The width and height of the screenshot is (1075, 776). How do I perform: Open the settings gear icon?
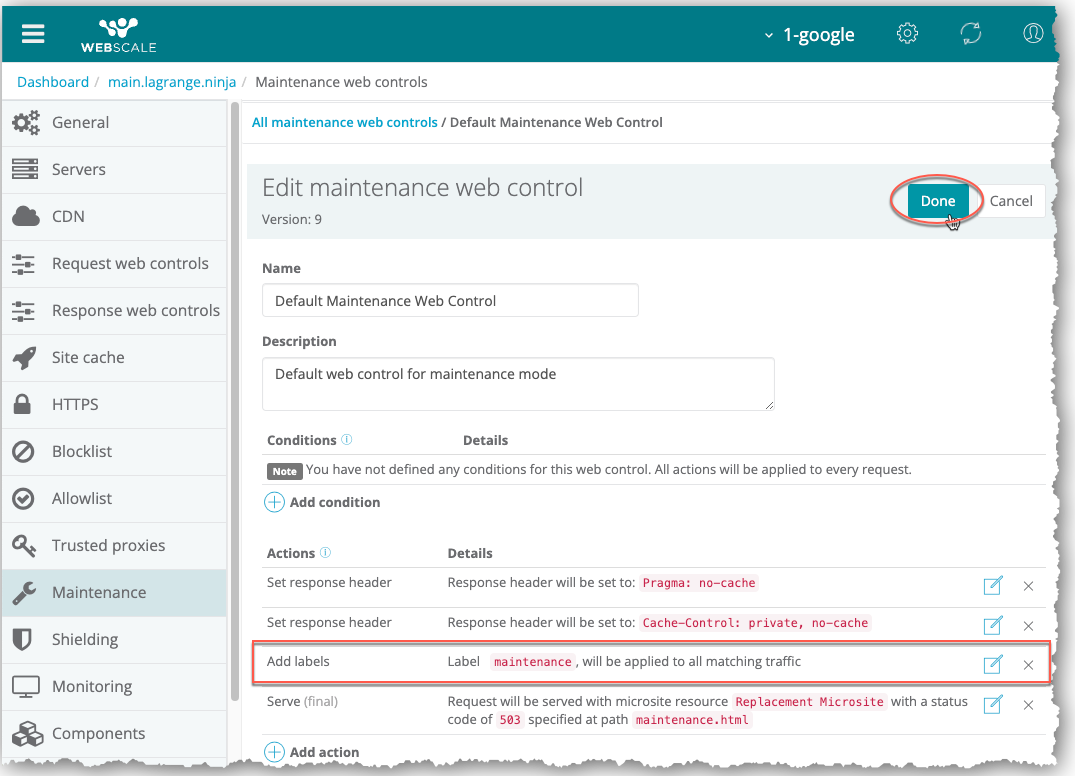907,33
